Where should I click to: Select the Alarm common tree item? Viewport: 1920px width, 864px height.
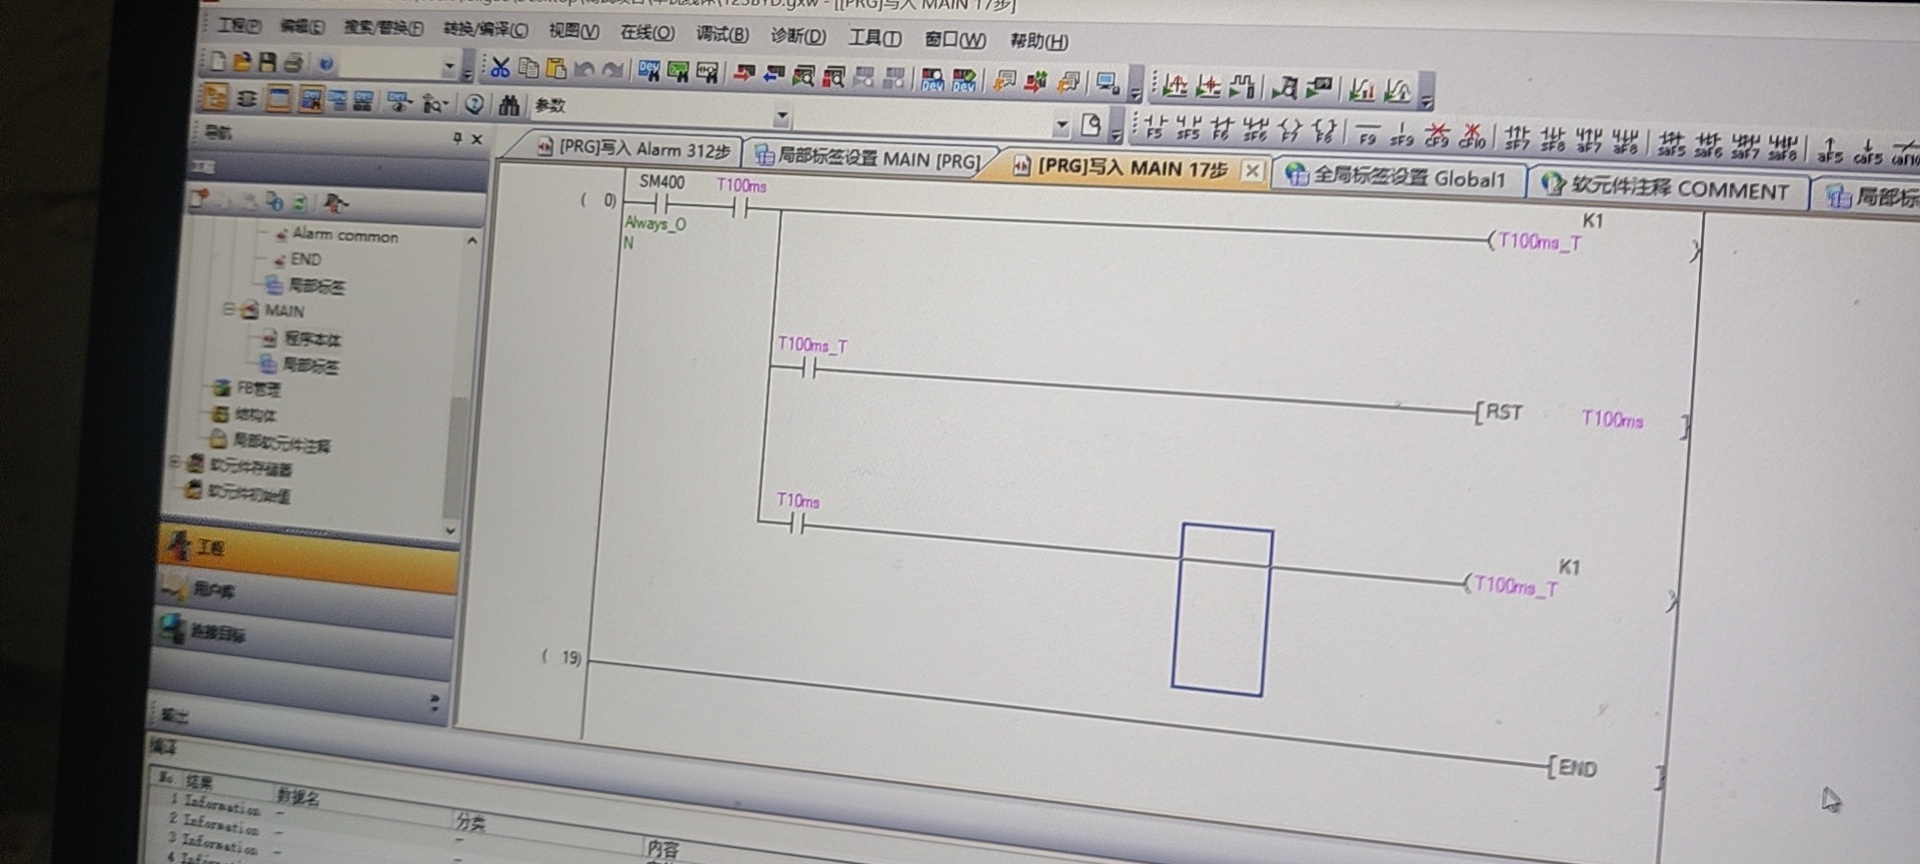[x=344, y=236]
